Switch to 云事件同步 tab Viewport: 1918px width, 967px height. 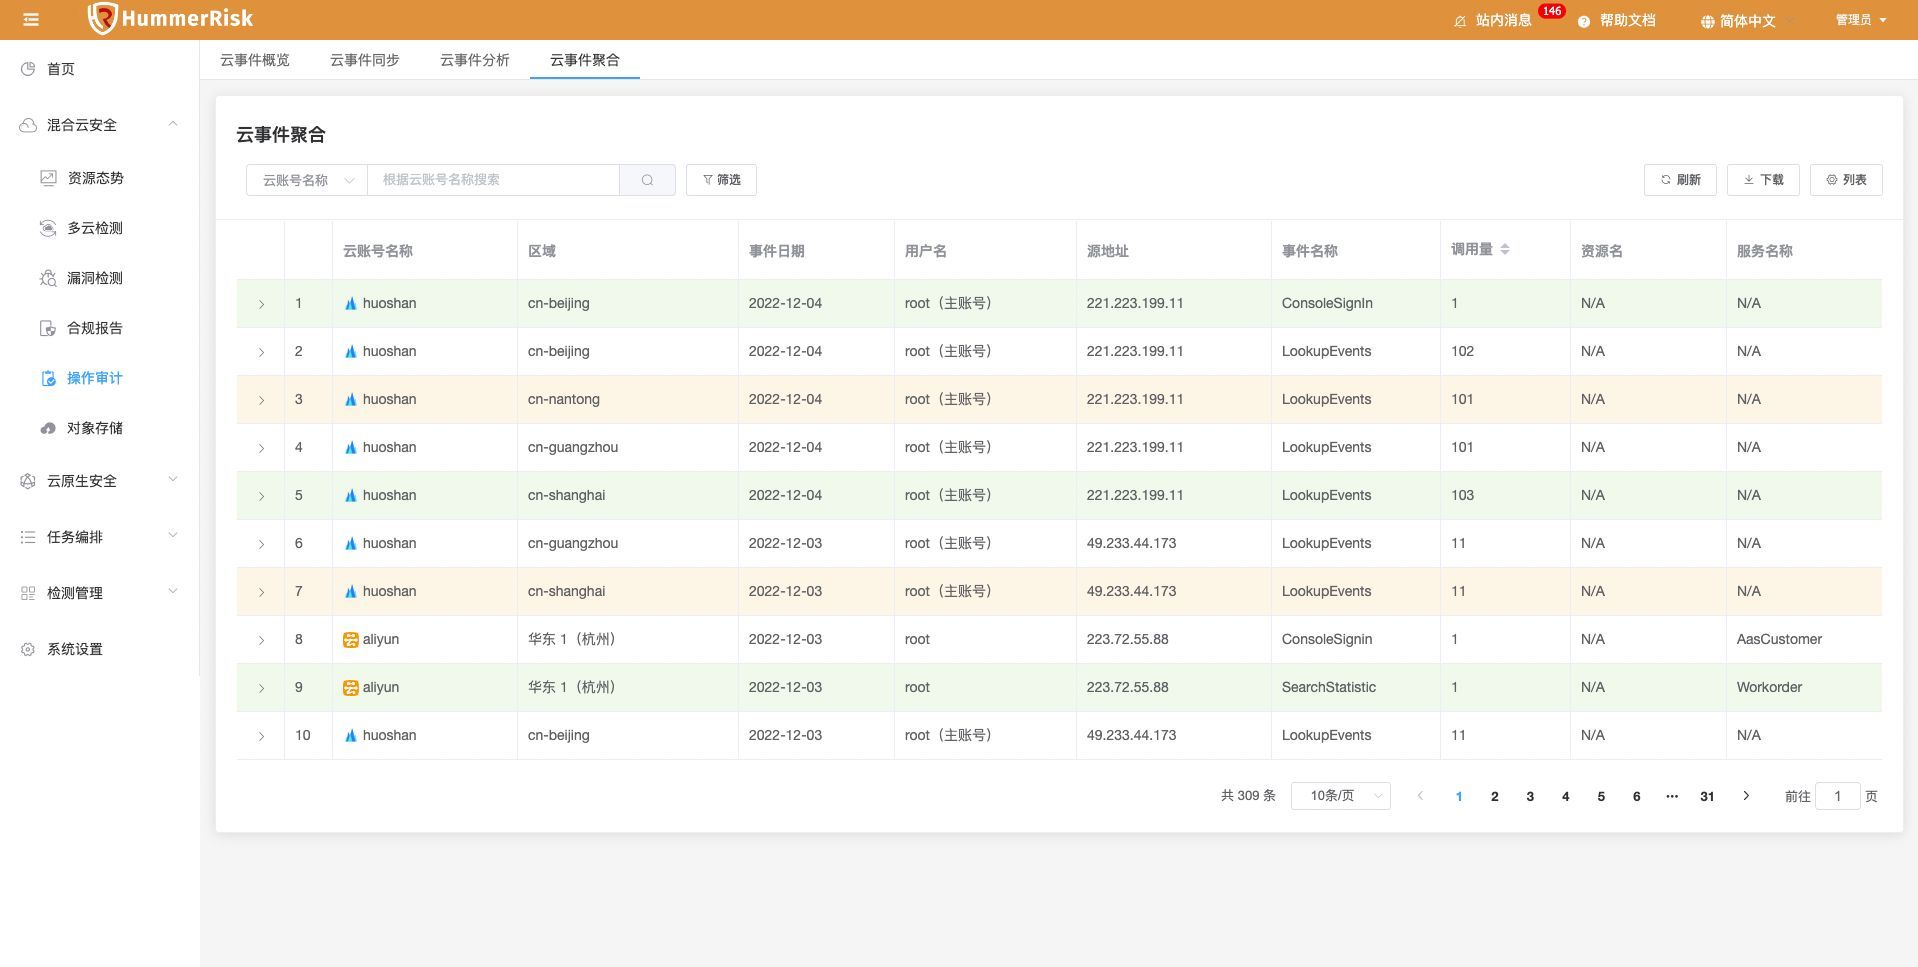click(x=365, y=60)
